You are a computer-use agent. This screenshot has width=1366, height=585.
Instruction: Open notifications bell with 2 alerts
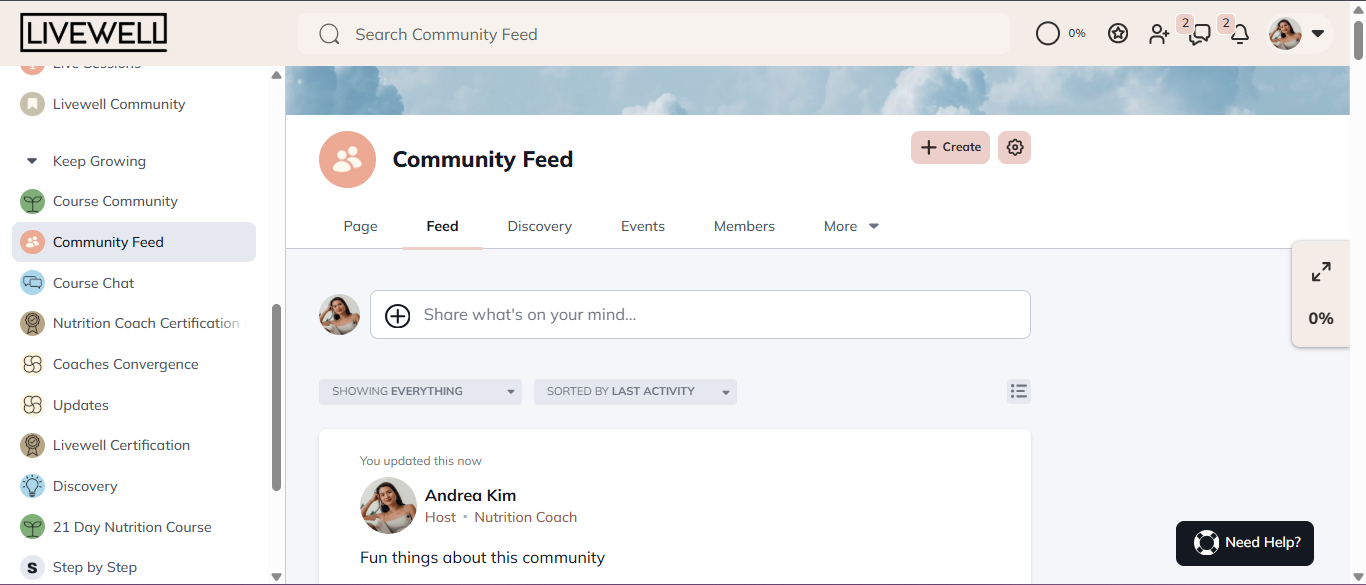pos(1239,33)
